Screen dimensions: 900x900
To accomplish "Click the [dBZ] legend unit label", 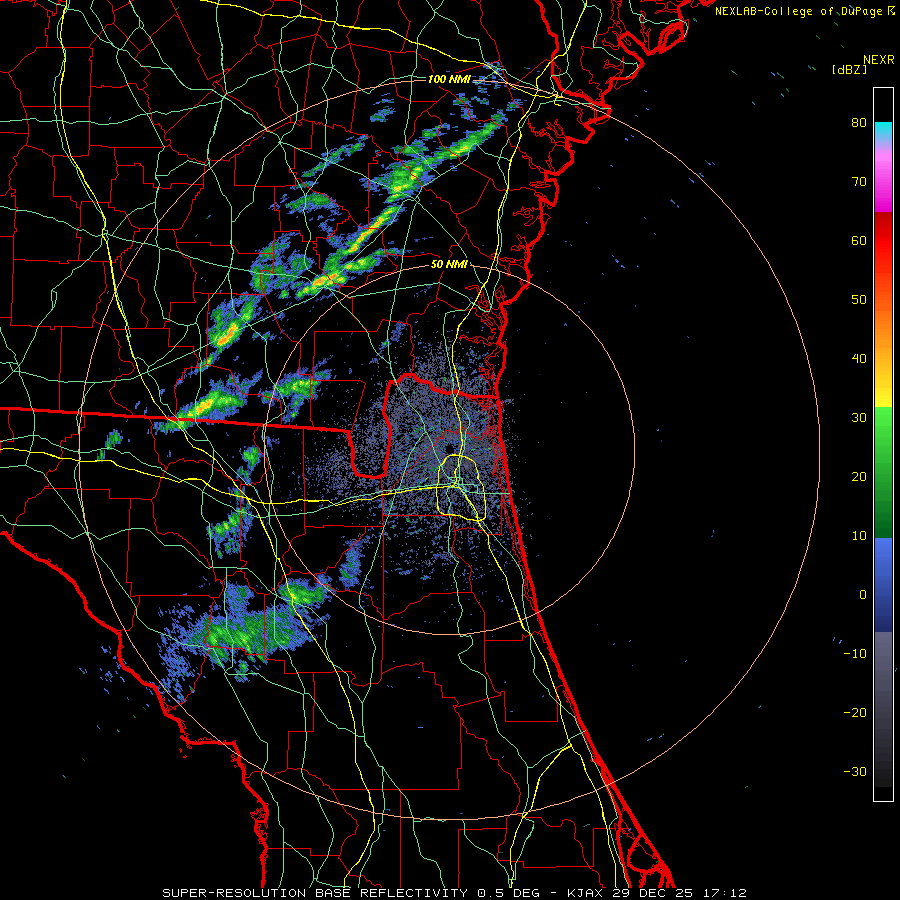I will click(x=849, y=70).
